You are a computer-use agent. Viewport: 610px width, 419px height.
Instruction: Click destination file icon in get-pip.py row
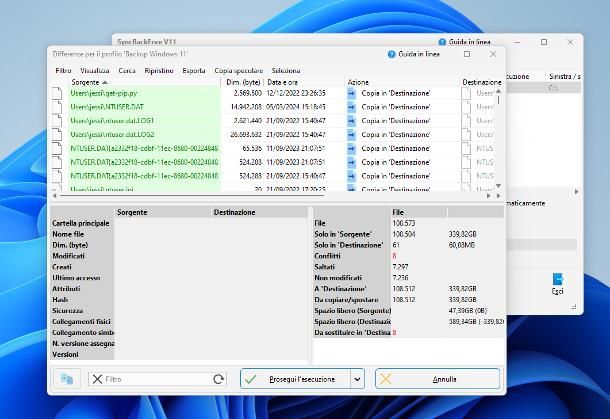click(x=466, y=93)
